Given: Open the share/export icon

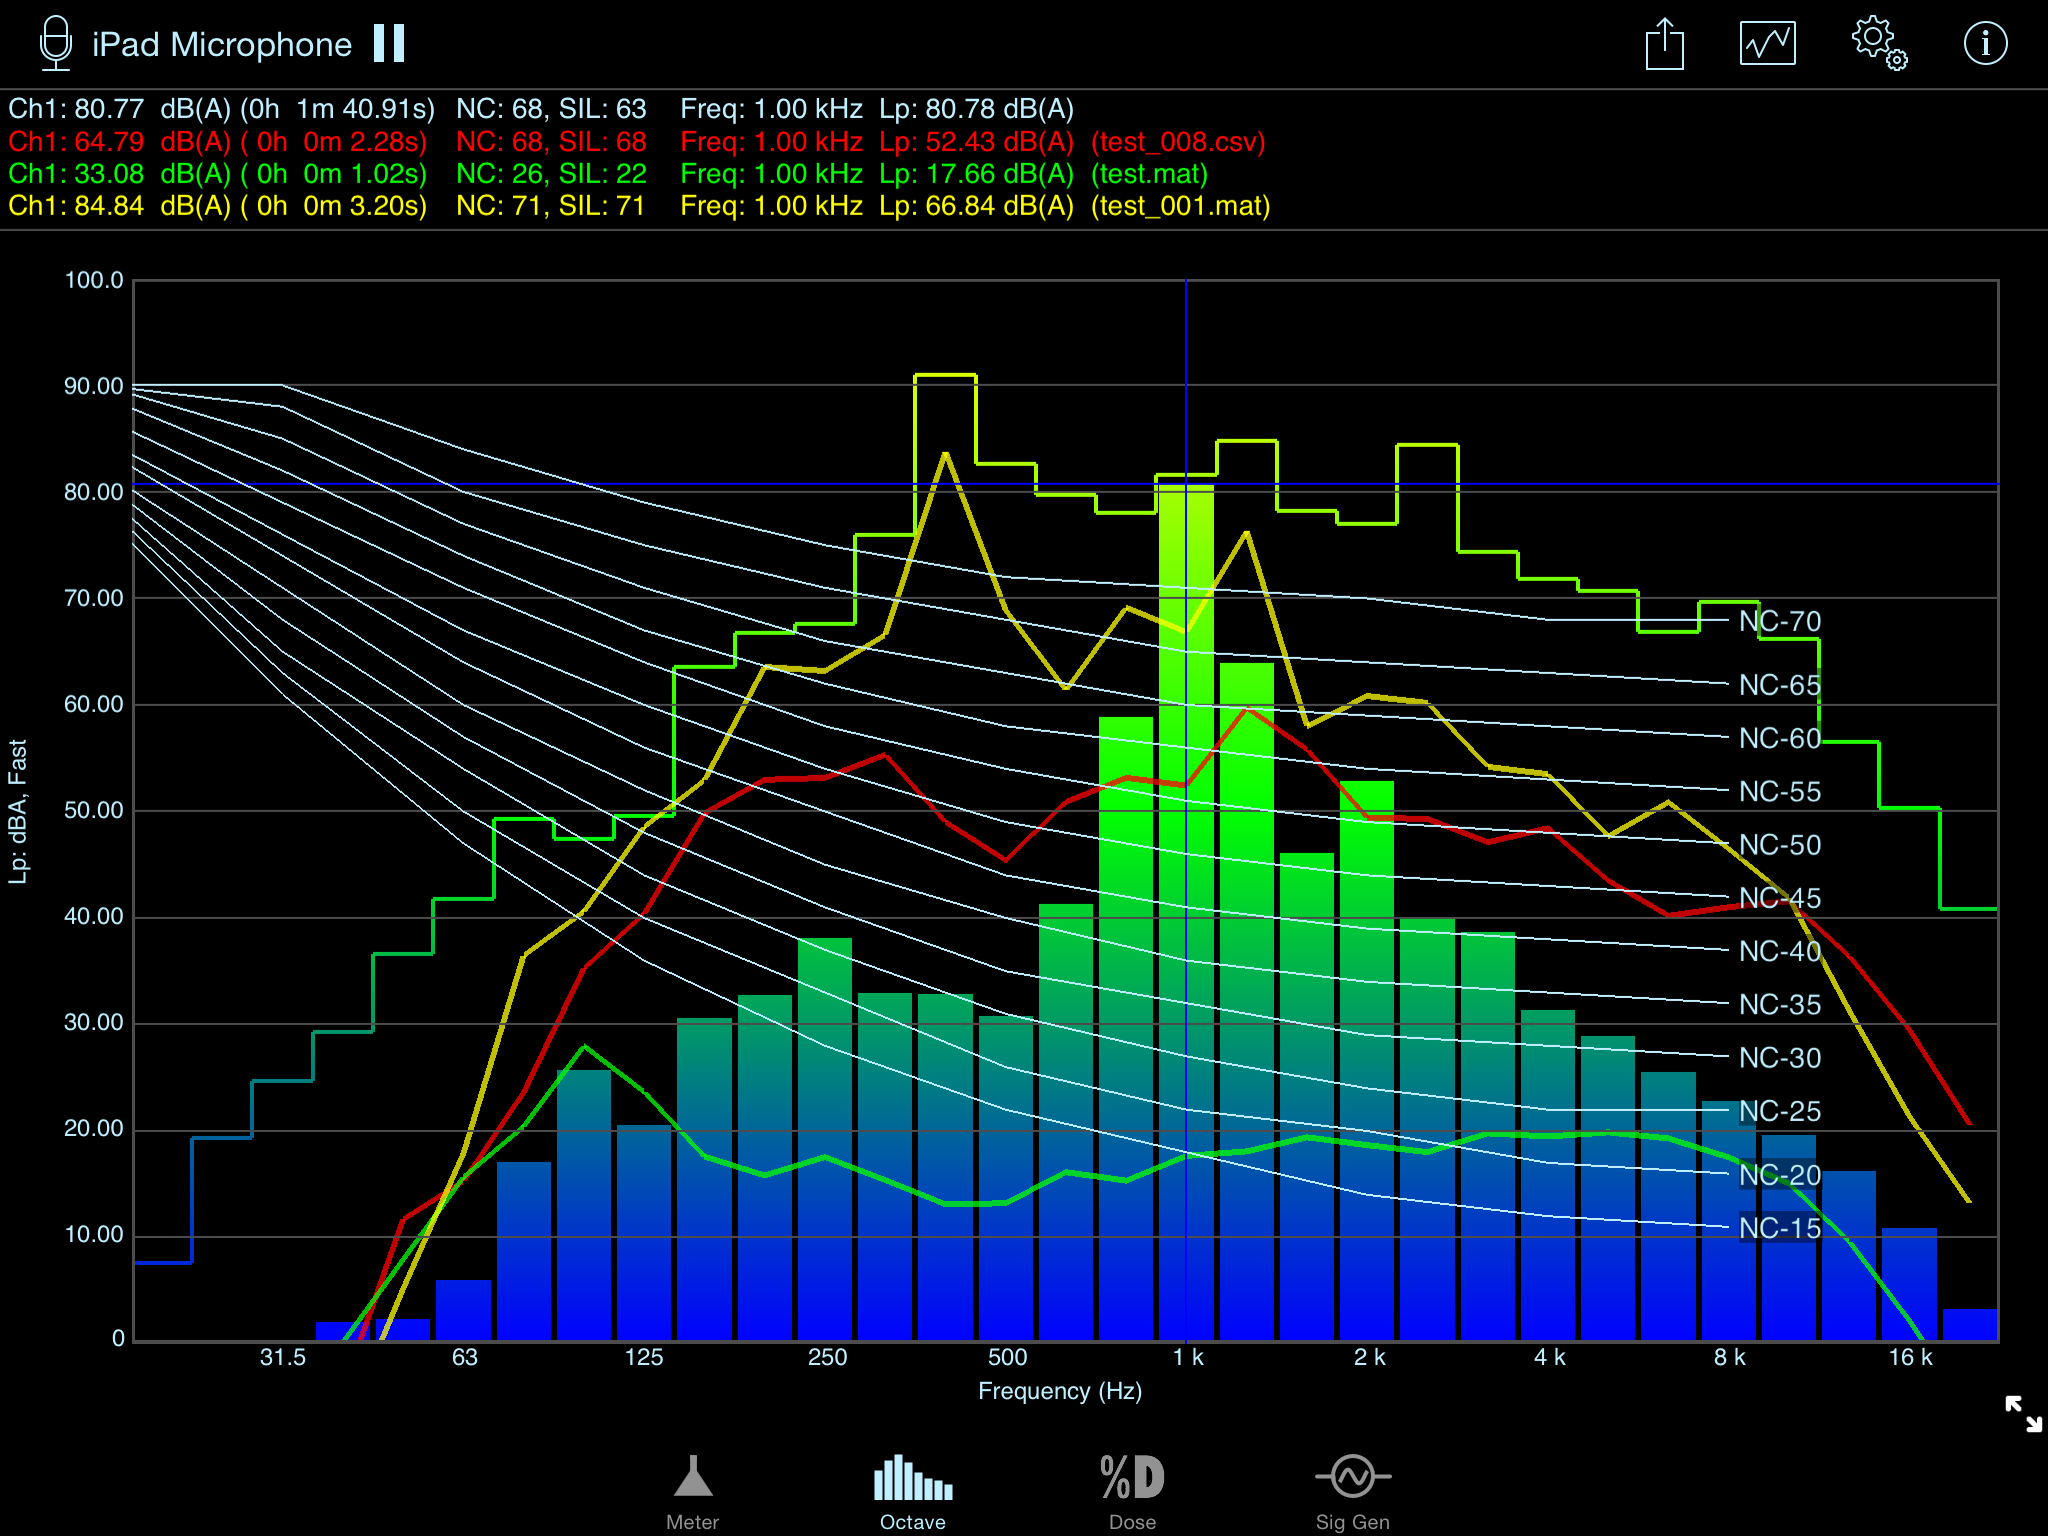Looking at the screenshot, I should 1664,45.
